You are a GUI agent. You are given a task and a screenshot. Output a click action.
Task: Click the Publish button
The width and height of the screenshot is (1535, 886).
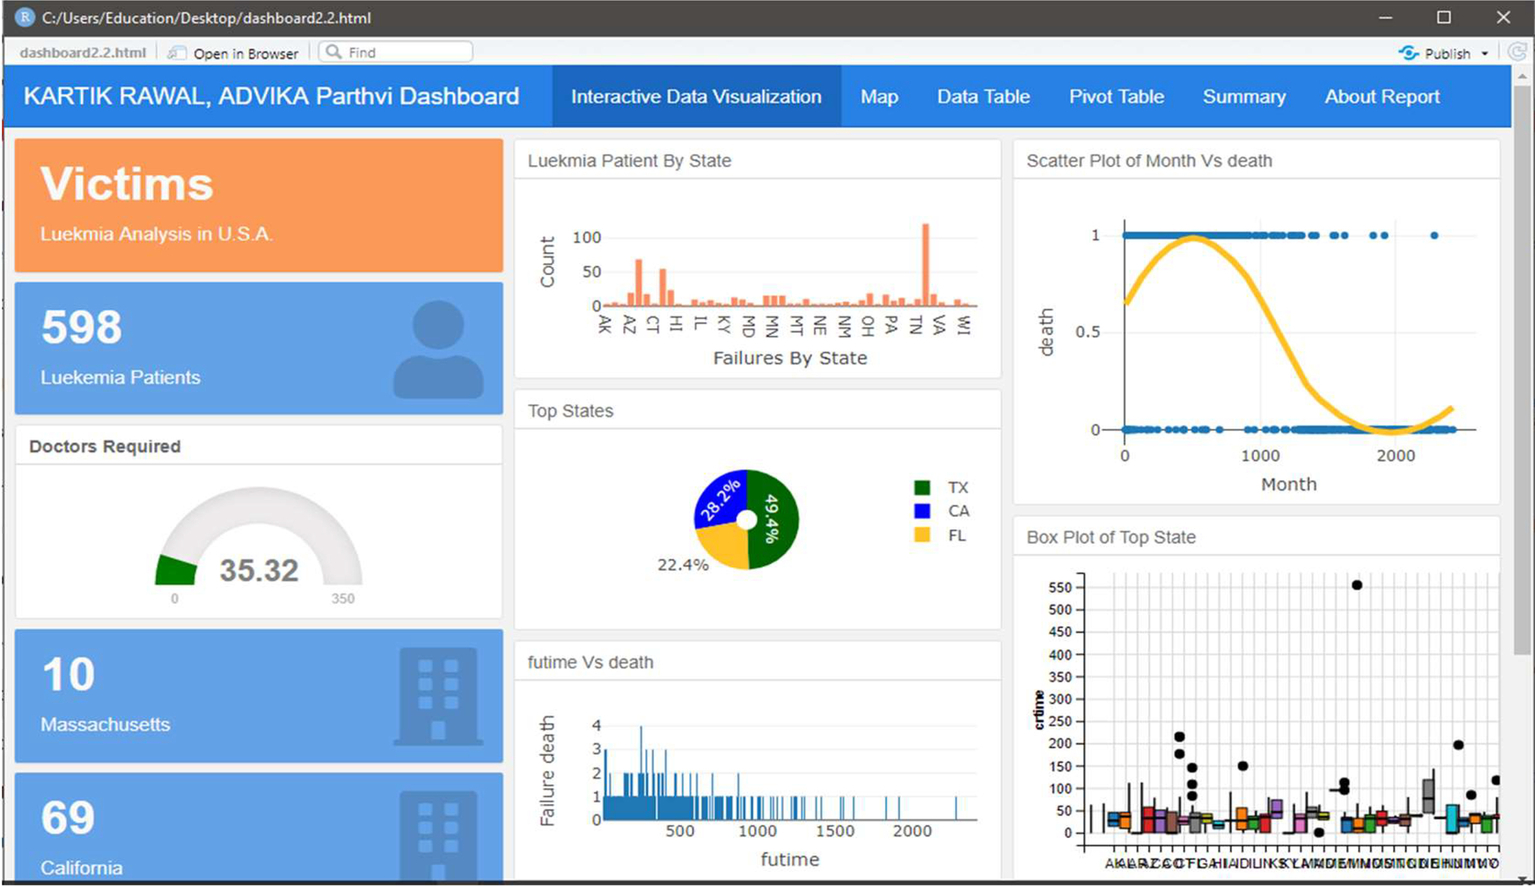(1435, 53)
